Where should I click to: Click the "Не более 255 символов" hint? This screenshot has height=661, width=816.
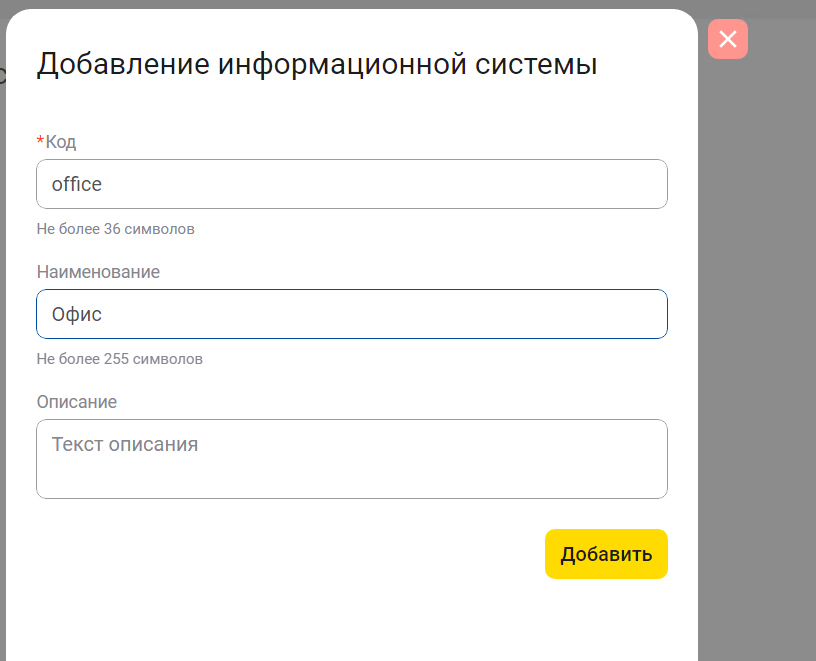point(119,359)
